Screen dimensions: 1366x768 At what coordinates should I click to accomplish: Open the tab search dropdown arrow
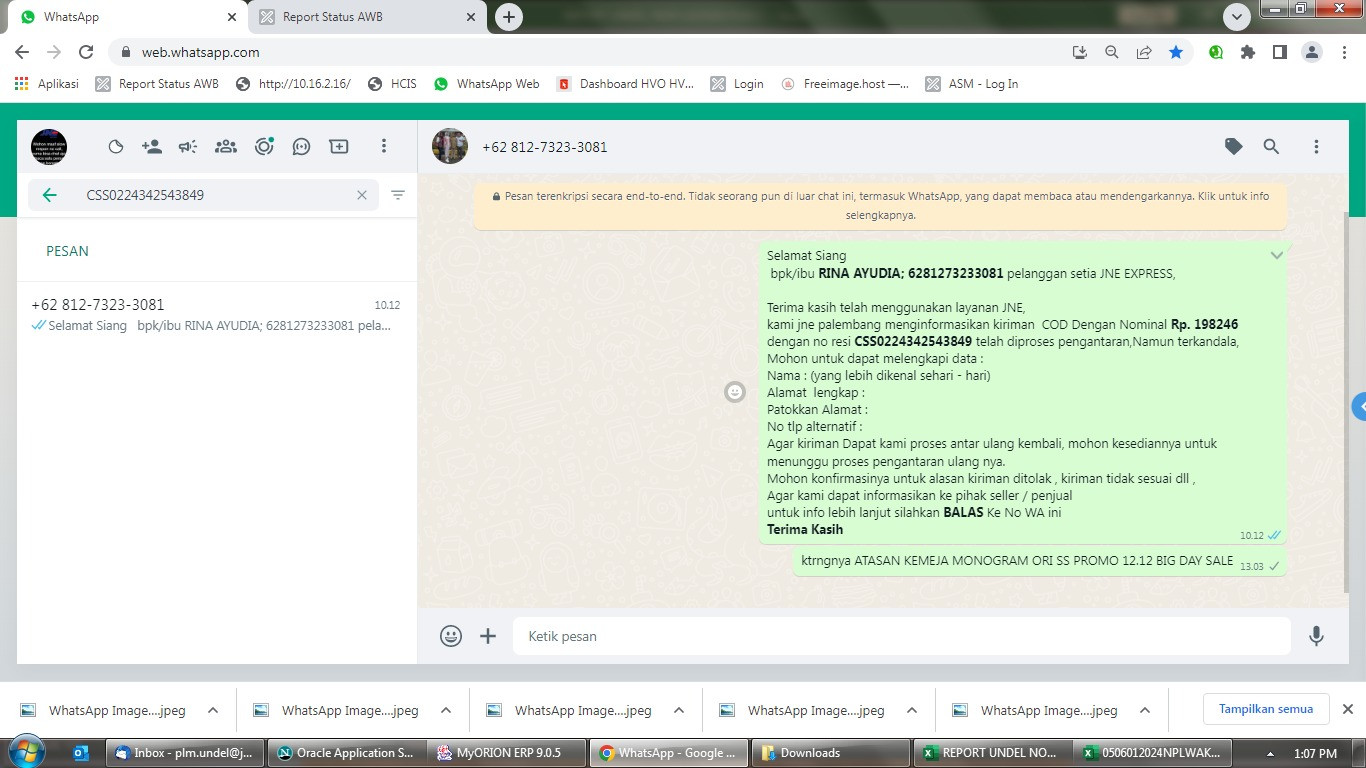tap(1237, 17)
